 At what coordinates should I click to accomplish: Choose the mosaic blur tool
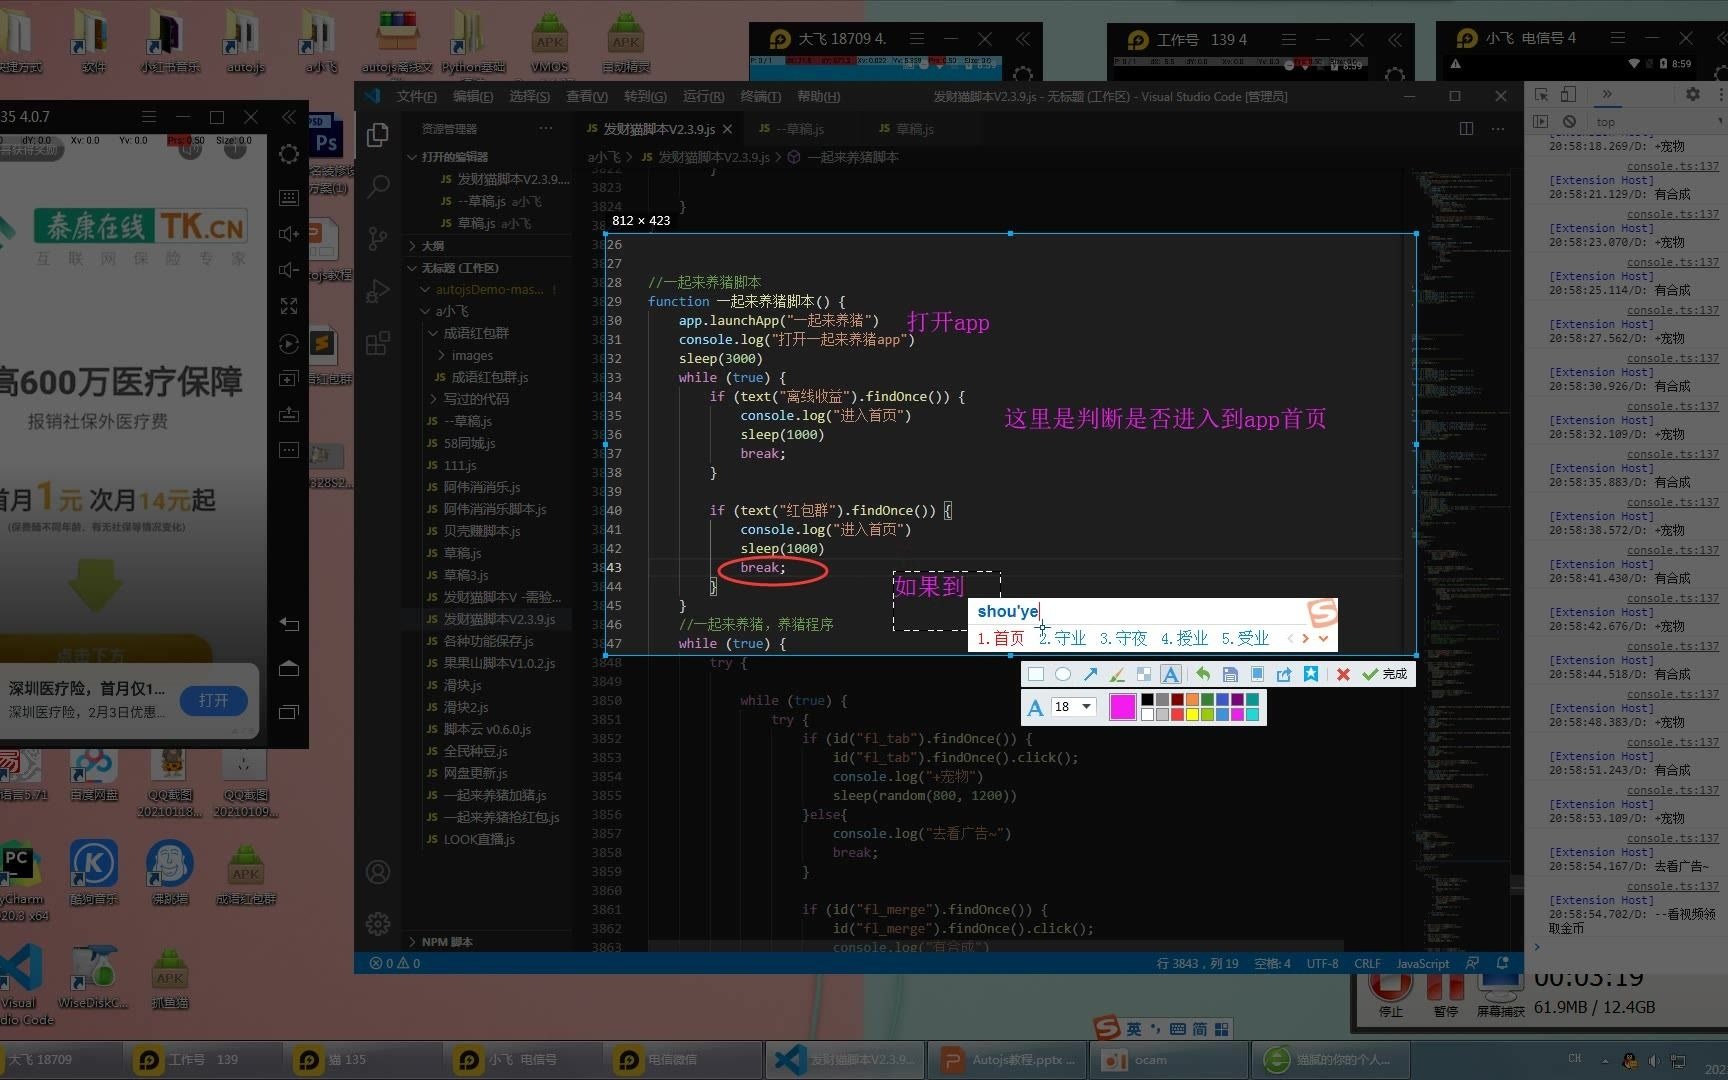point(1144,674)
